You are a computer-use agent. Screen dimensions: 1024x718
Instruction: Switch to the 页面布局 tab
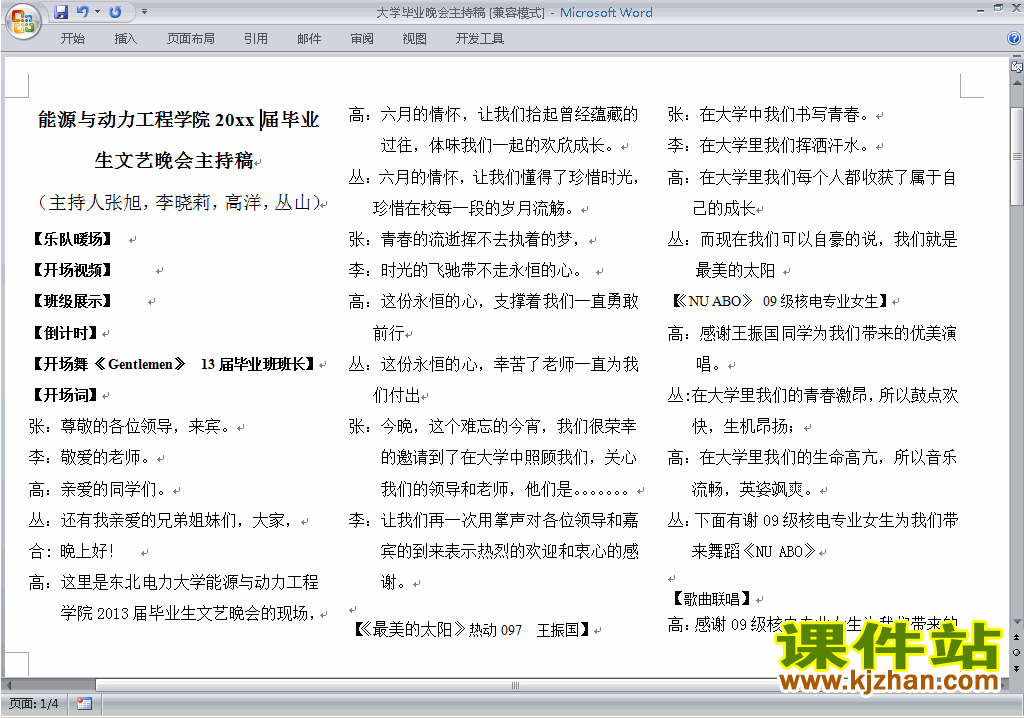coord(191,39)
